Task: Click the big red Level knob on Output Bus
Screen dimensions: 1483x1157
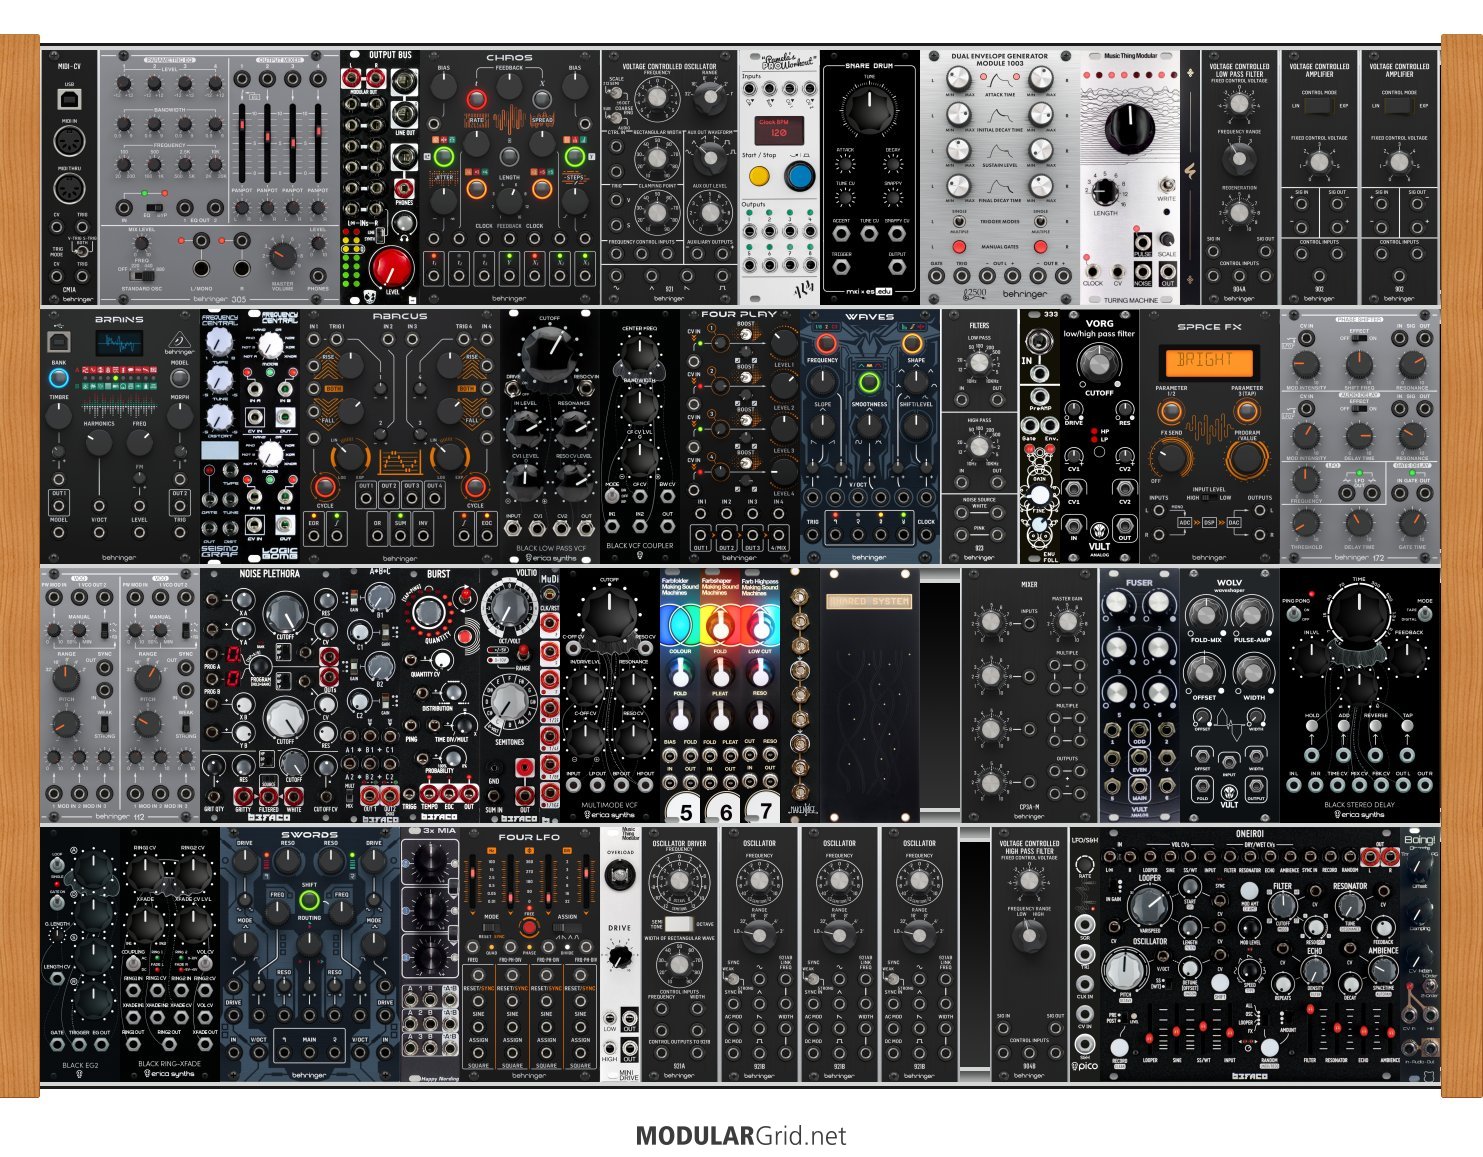Action: (390, 268)
